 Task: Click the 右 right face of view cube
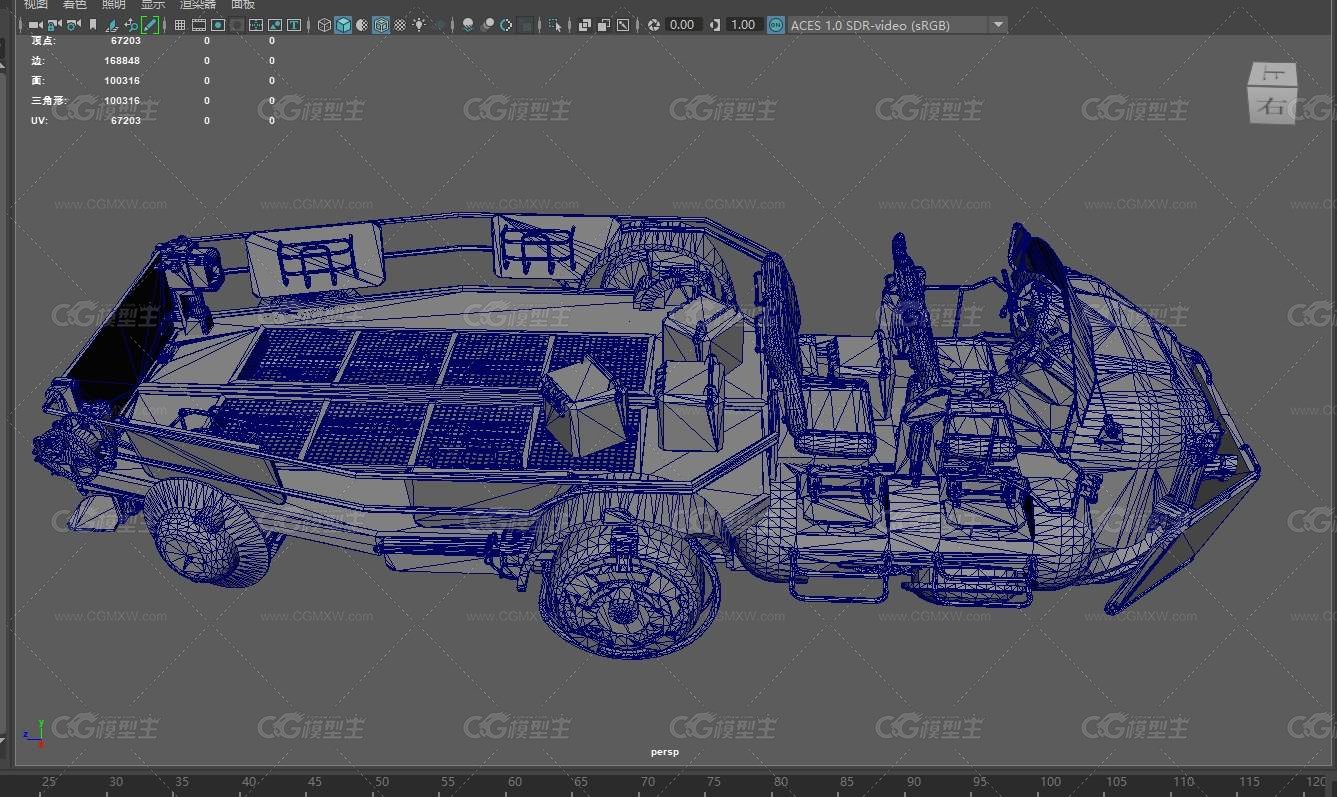click(x=1273, y=106)
